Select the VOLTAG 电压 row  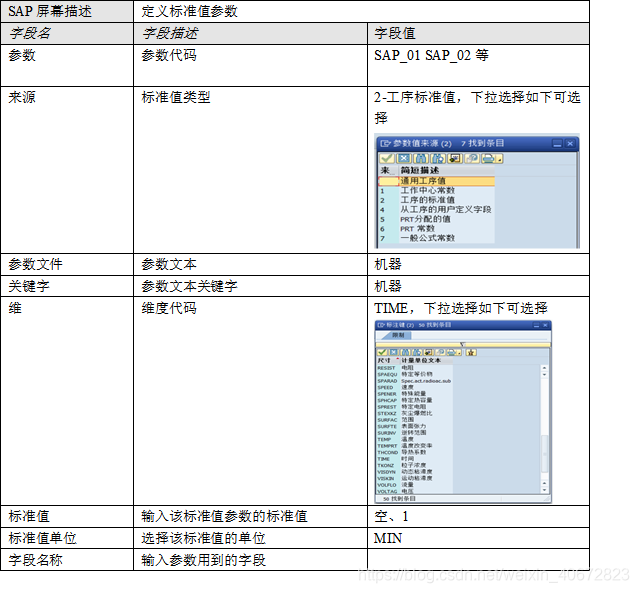tap(414, 491)
